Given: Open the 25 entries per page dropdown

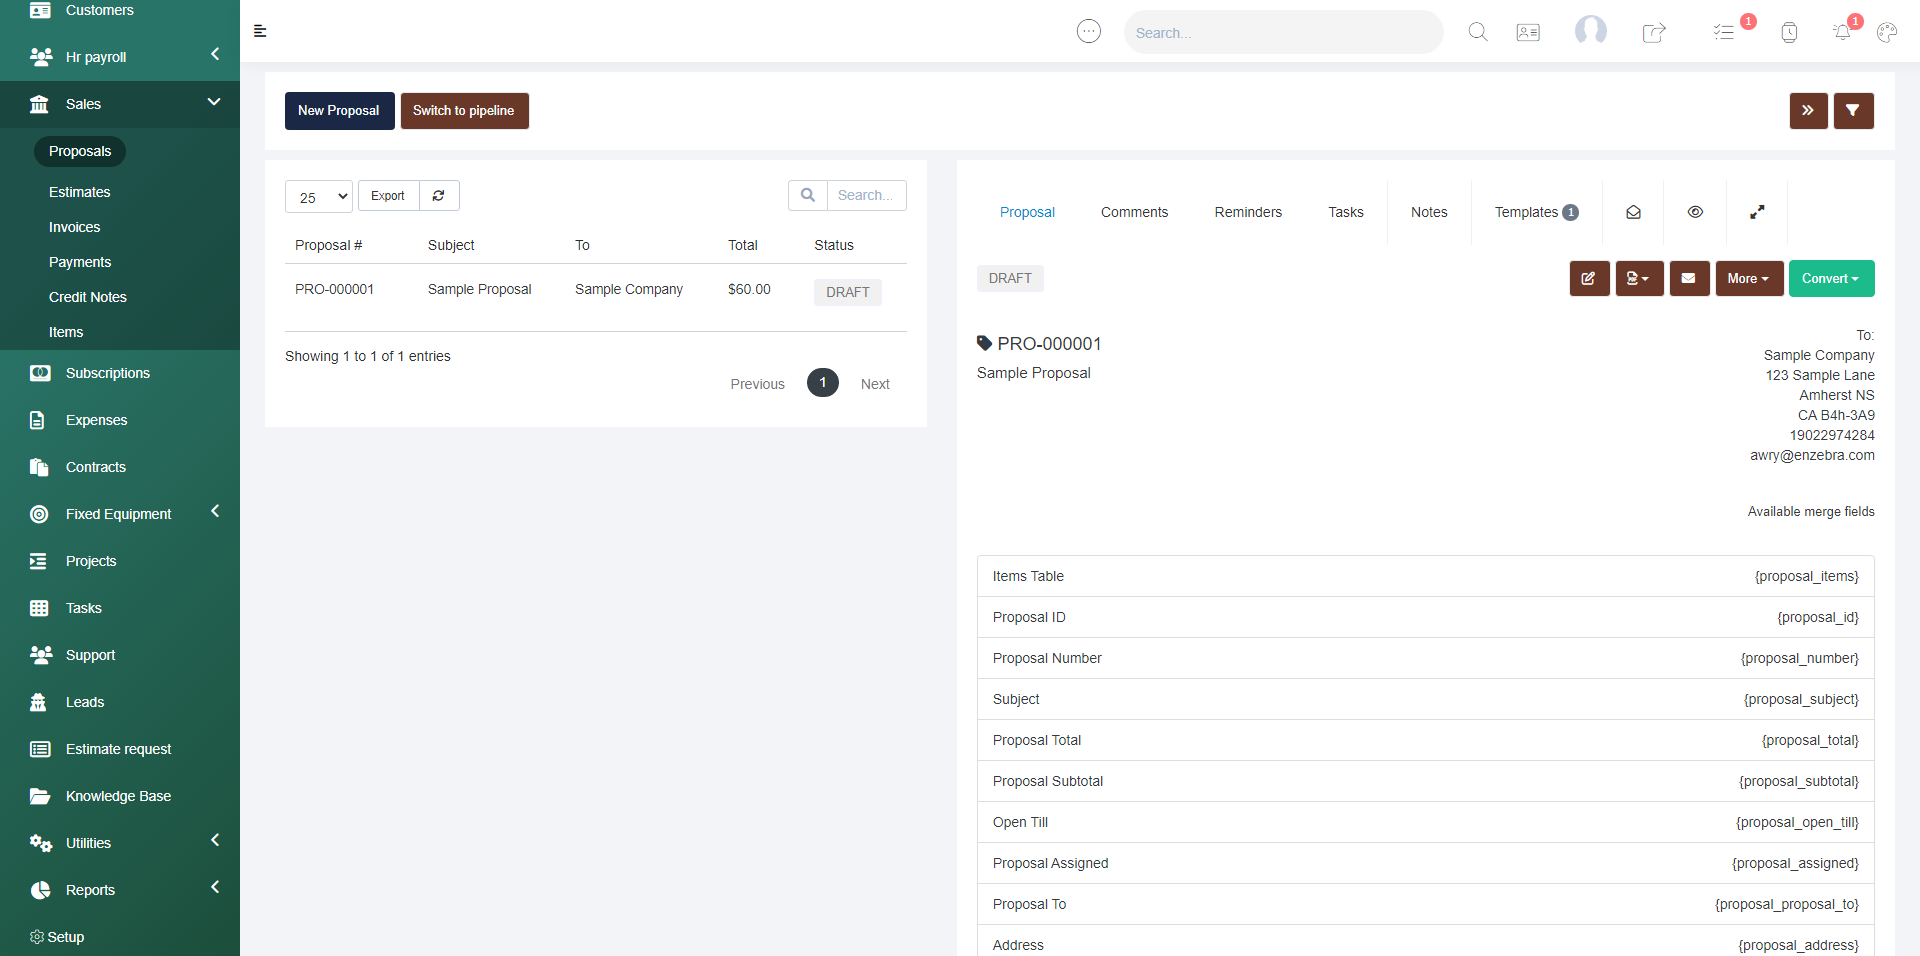Looking at the screenshot, I should 319,197.
